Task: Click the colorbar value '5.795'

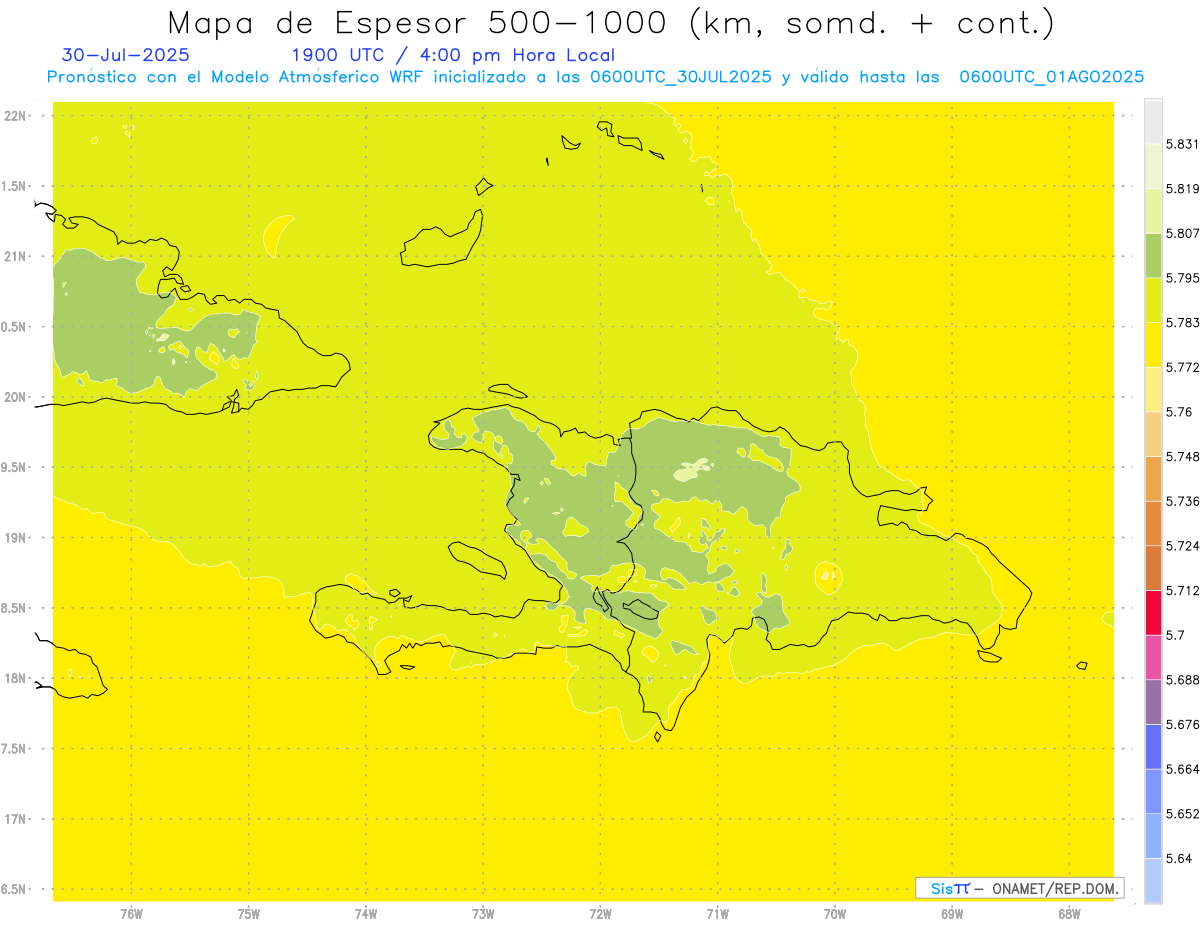Action: click(1182, 278)
